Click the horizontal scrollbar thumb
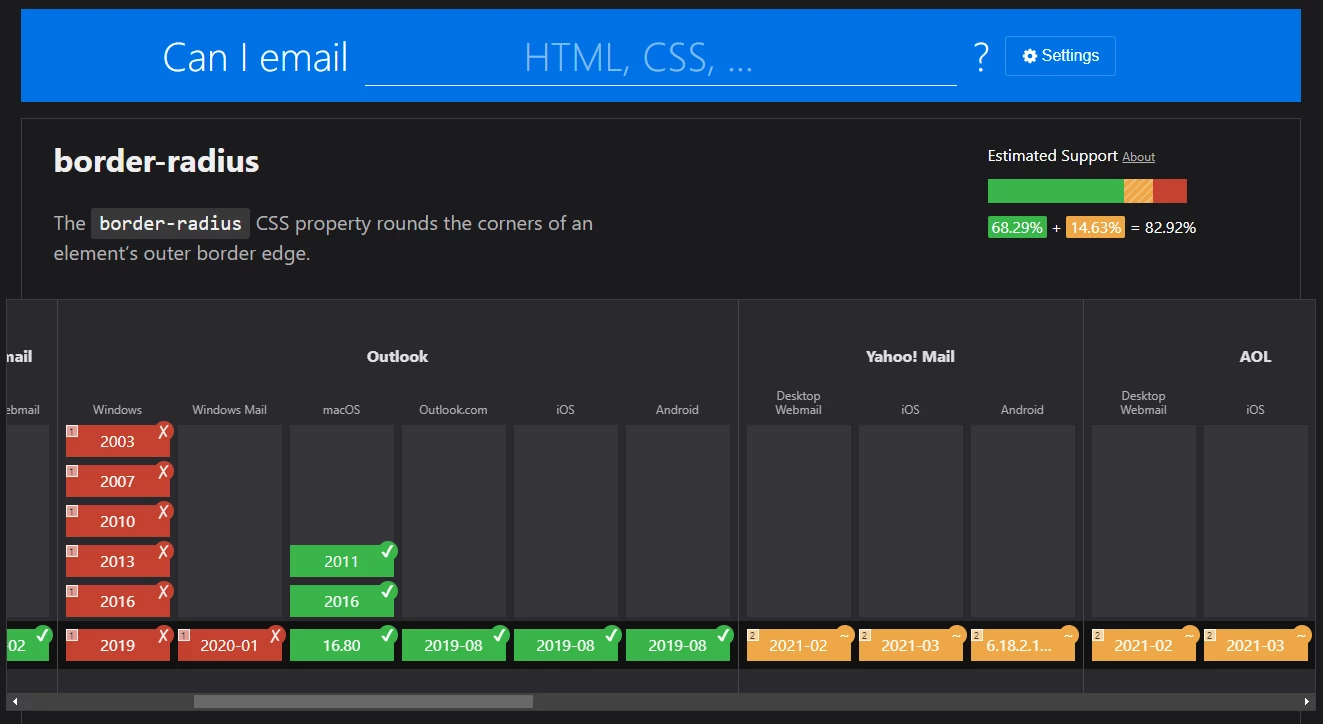The height and width of the screenshot is (724, 1323). [x=363, y=702]
